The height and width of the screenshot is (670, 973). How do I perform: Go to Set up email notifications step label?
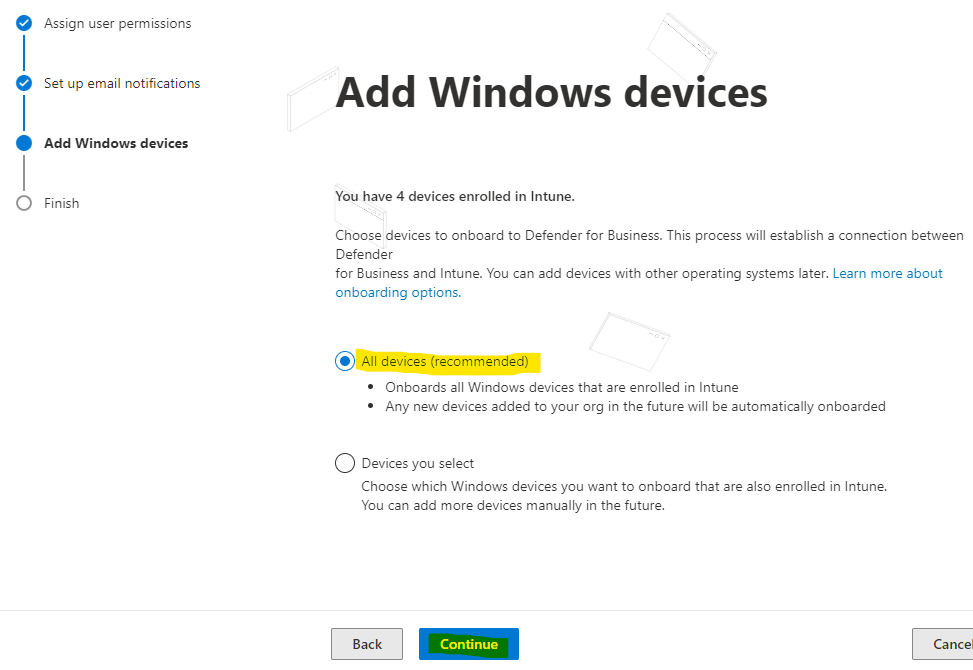coord(122,83)
